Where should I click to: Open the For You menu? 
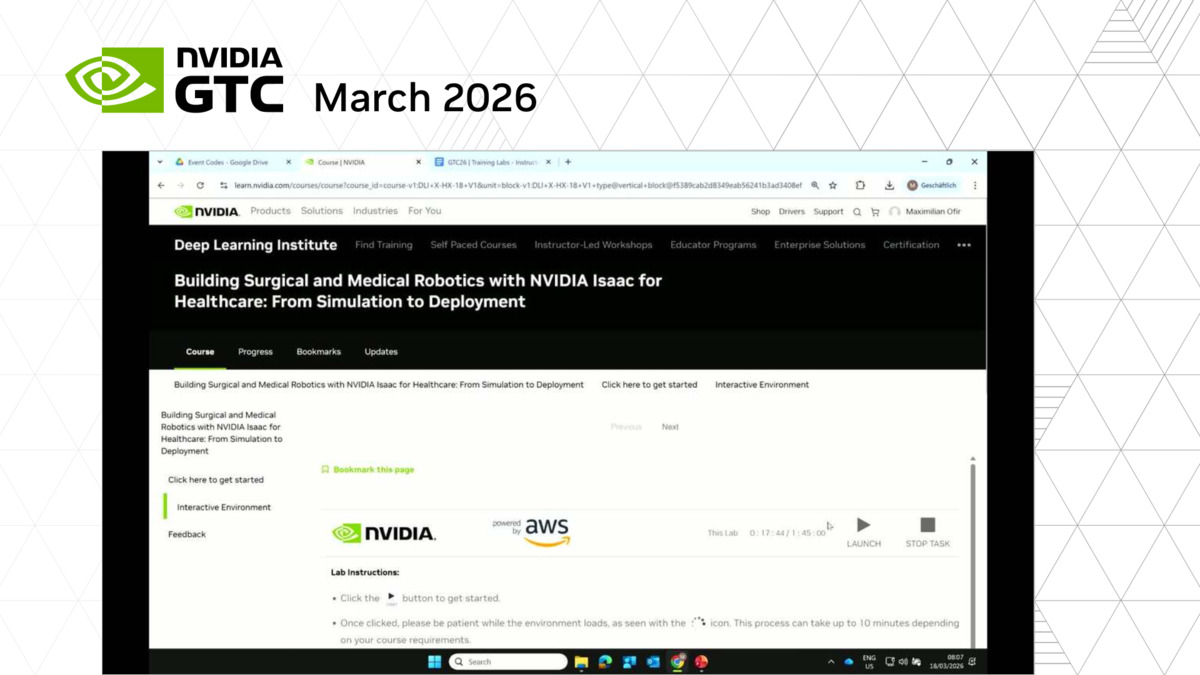pyautogui.click(x=424, y=211)
